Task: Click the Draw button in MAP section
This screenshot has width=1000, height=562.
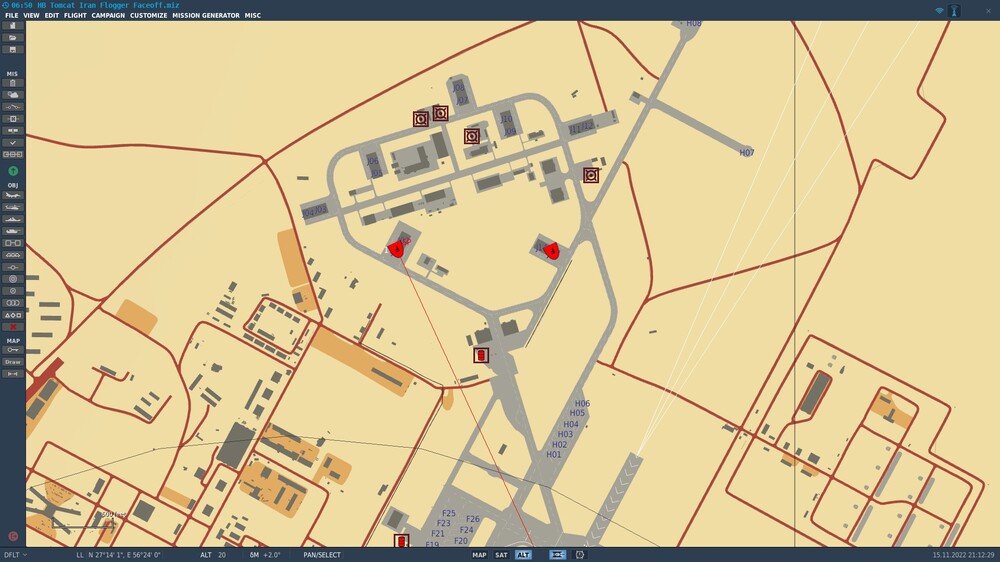Action: pyautogui.click(x=13, y=362)
